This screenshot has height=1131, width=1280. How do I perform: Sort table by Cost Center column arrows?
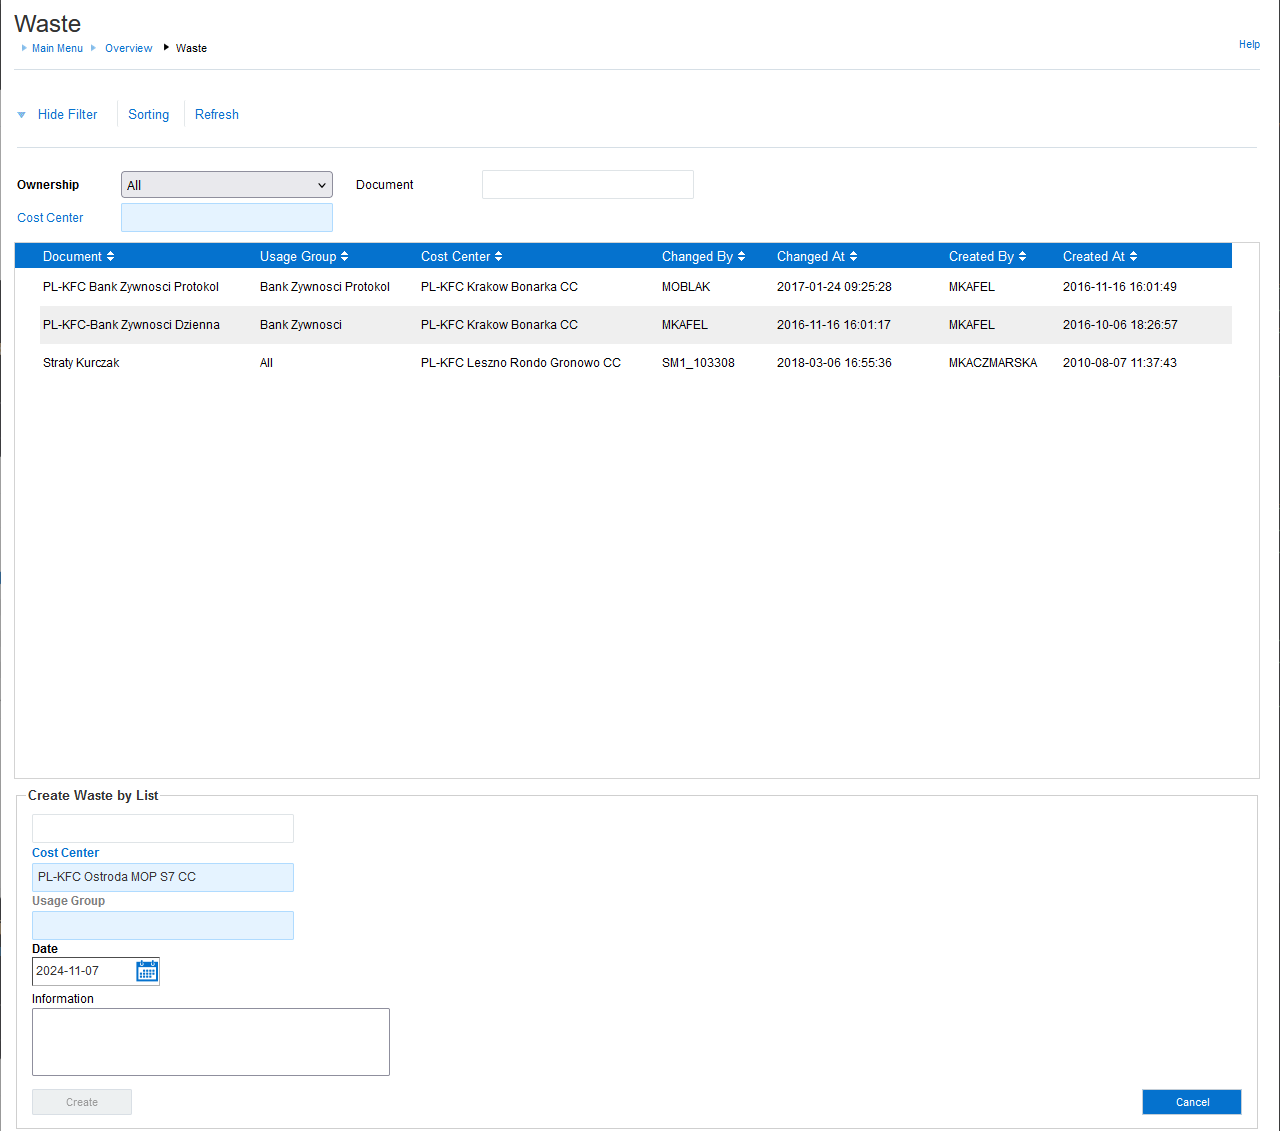(x=499, y=257)
